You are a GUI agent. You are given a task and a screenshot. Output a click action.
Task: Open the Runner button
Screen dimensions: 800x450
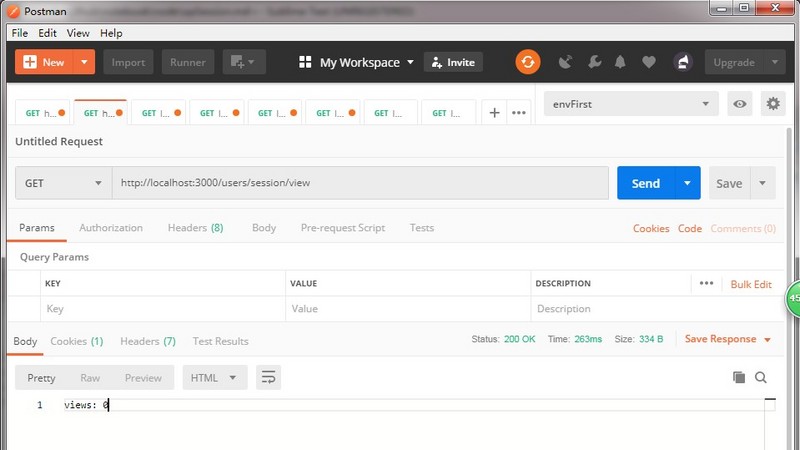(188, 62)
